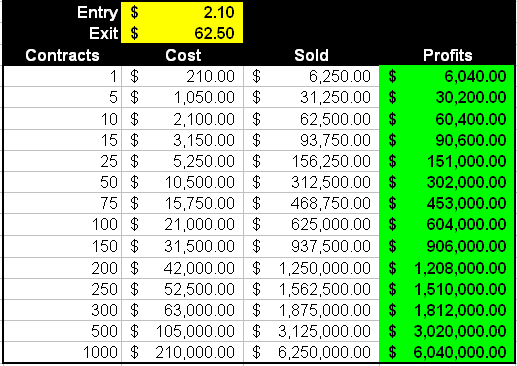Click the Sold column header
This screenshot has height=366, width=517.
click(x=311, y=55)
